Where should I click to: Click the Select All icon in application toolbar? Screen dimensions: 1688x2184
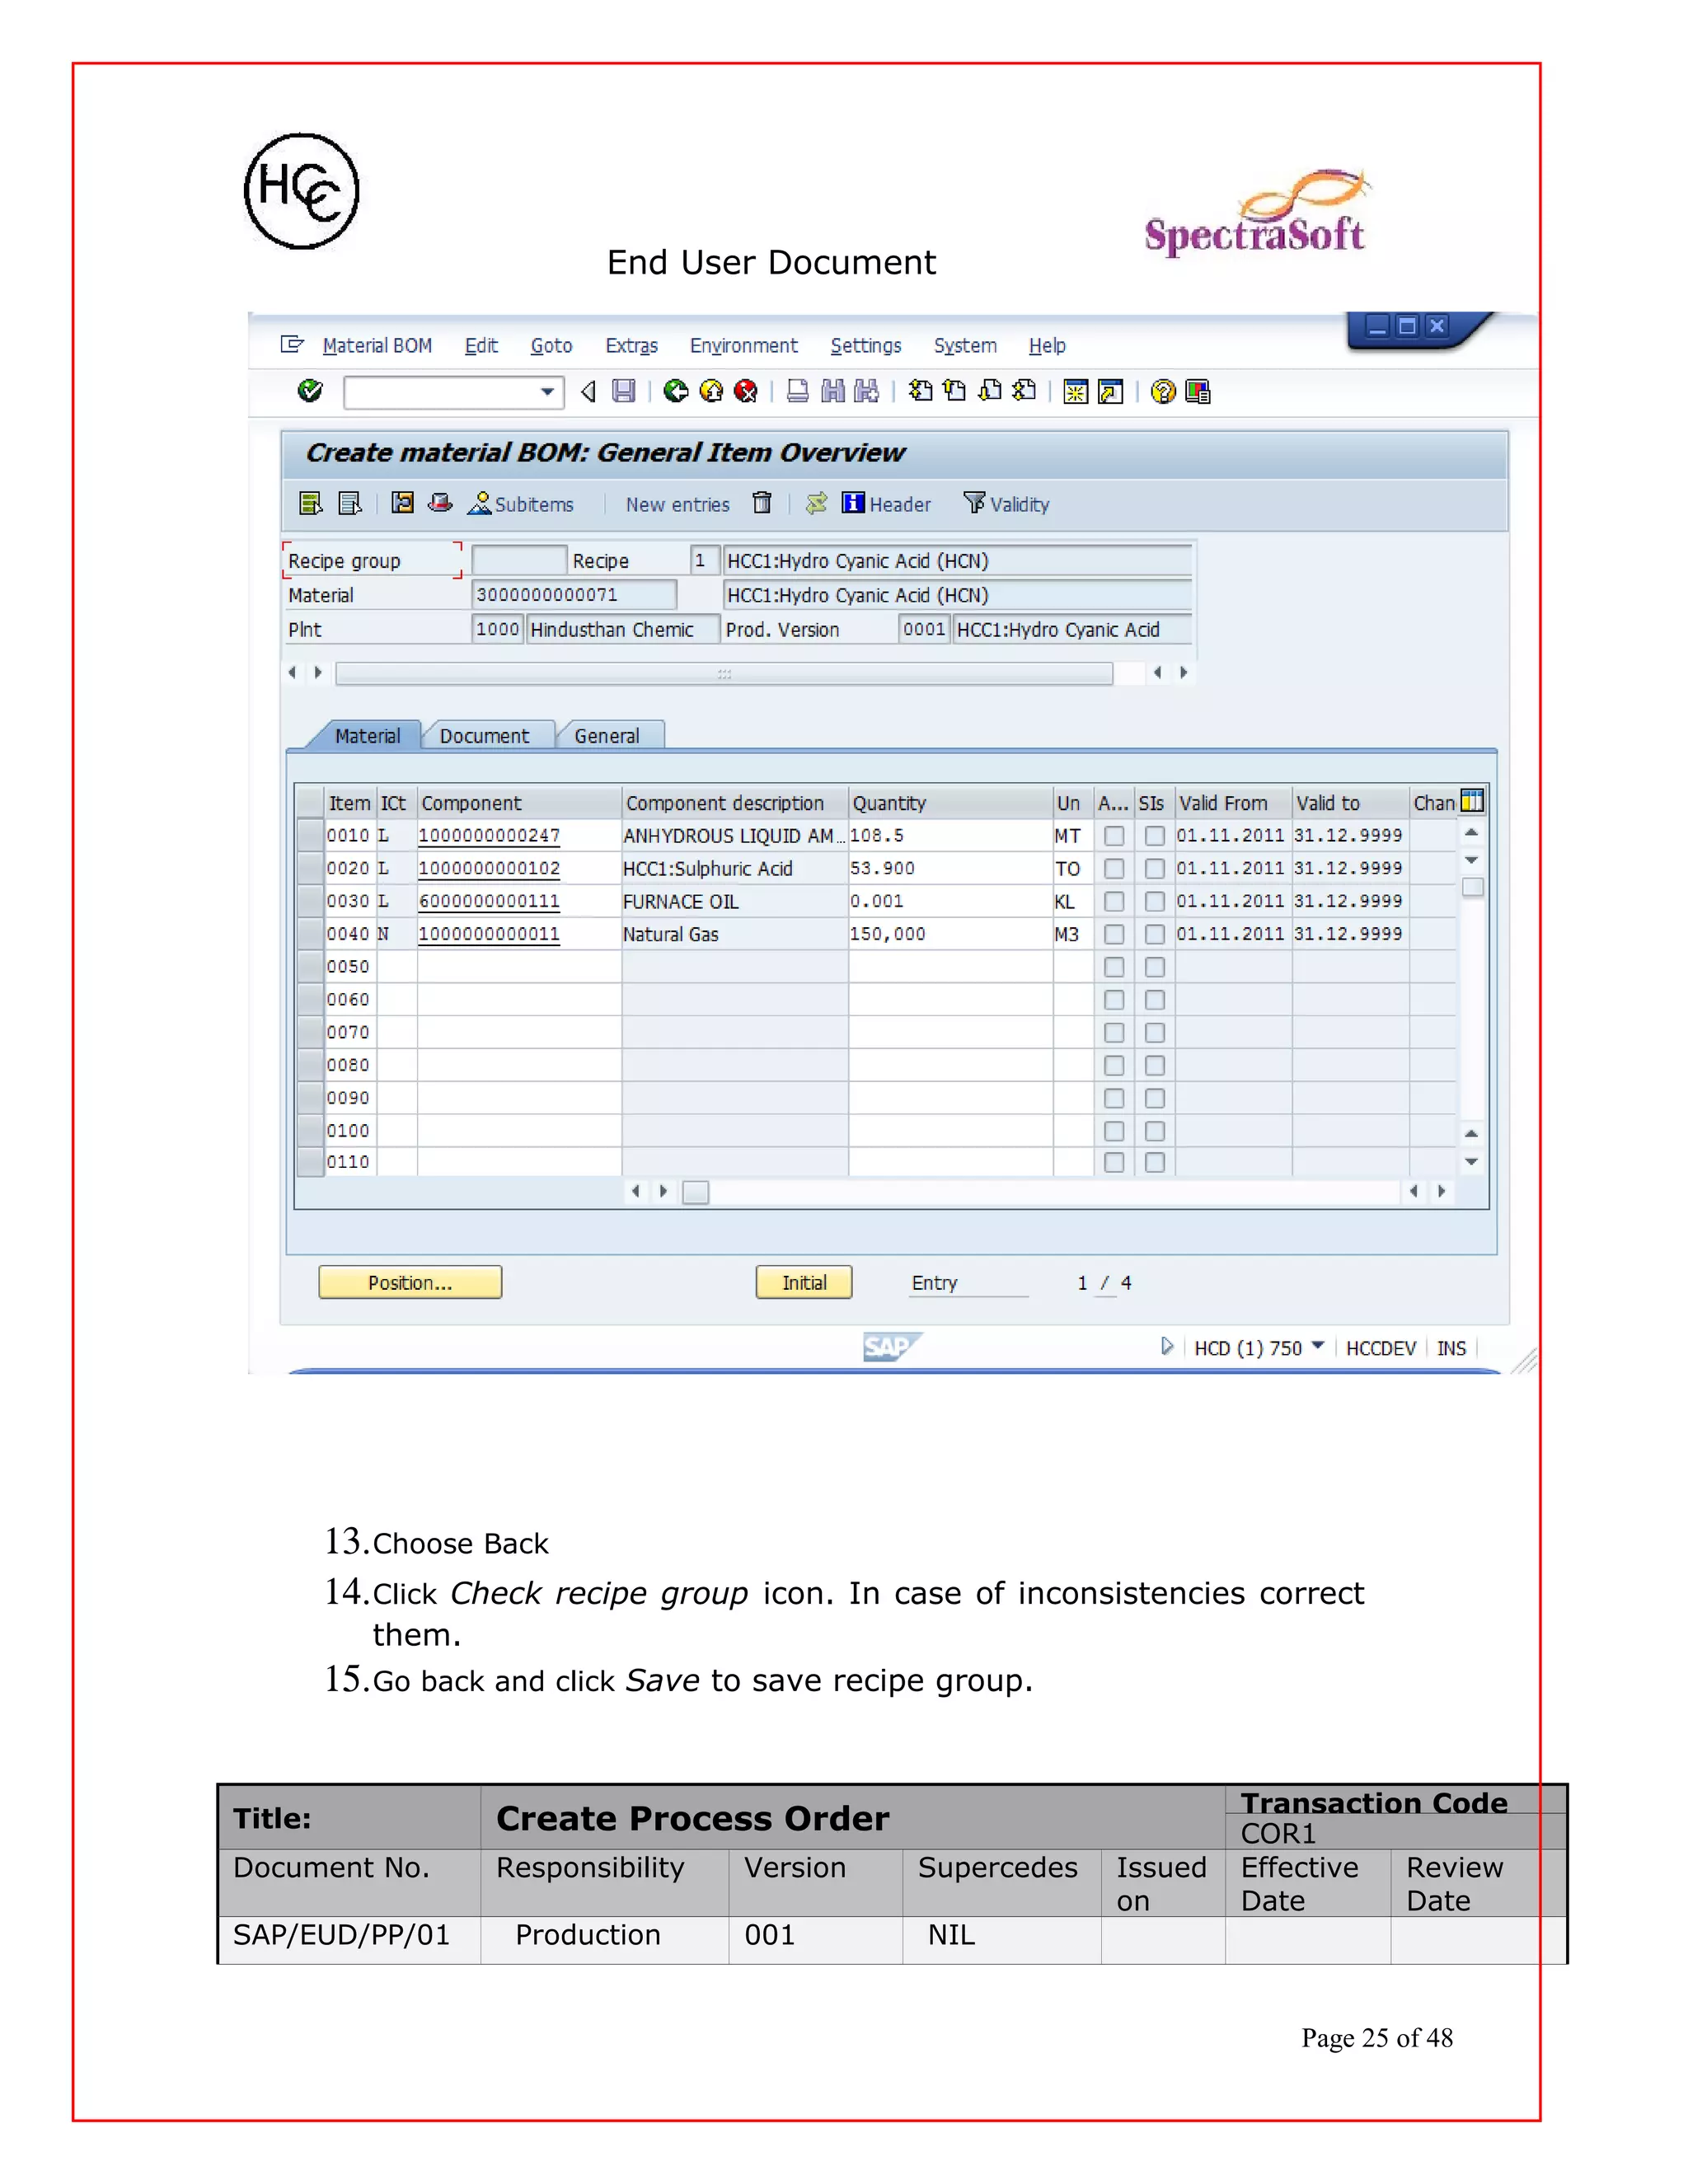pos(311,503)
